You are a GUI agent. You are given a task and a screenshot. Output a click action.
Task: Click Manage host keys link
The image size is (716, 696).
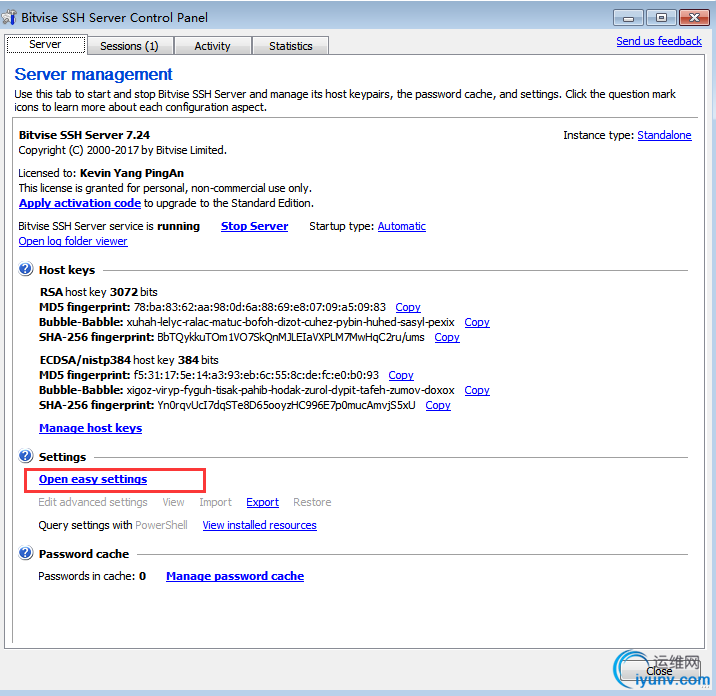tap(90, 428)
